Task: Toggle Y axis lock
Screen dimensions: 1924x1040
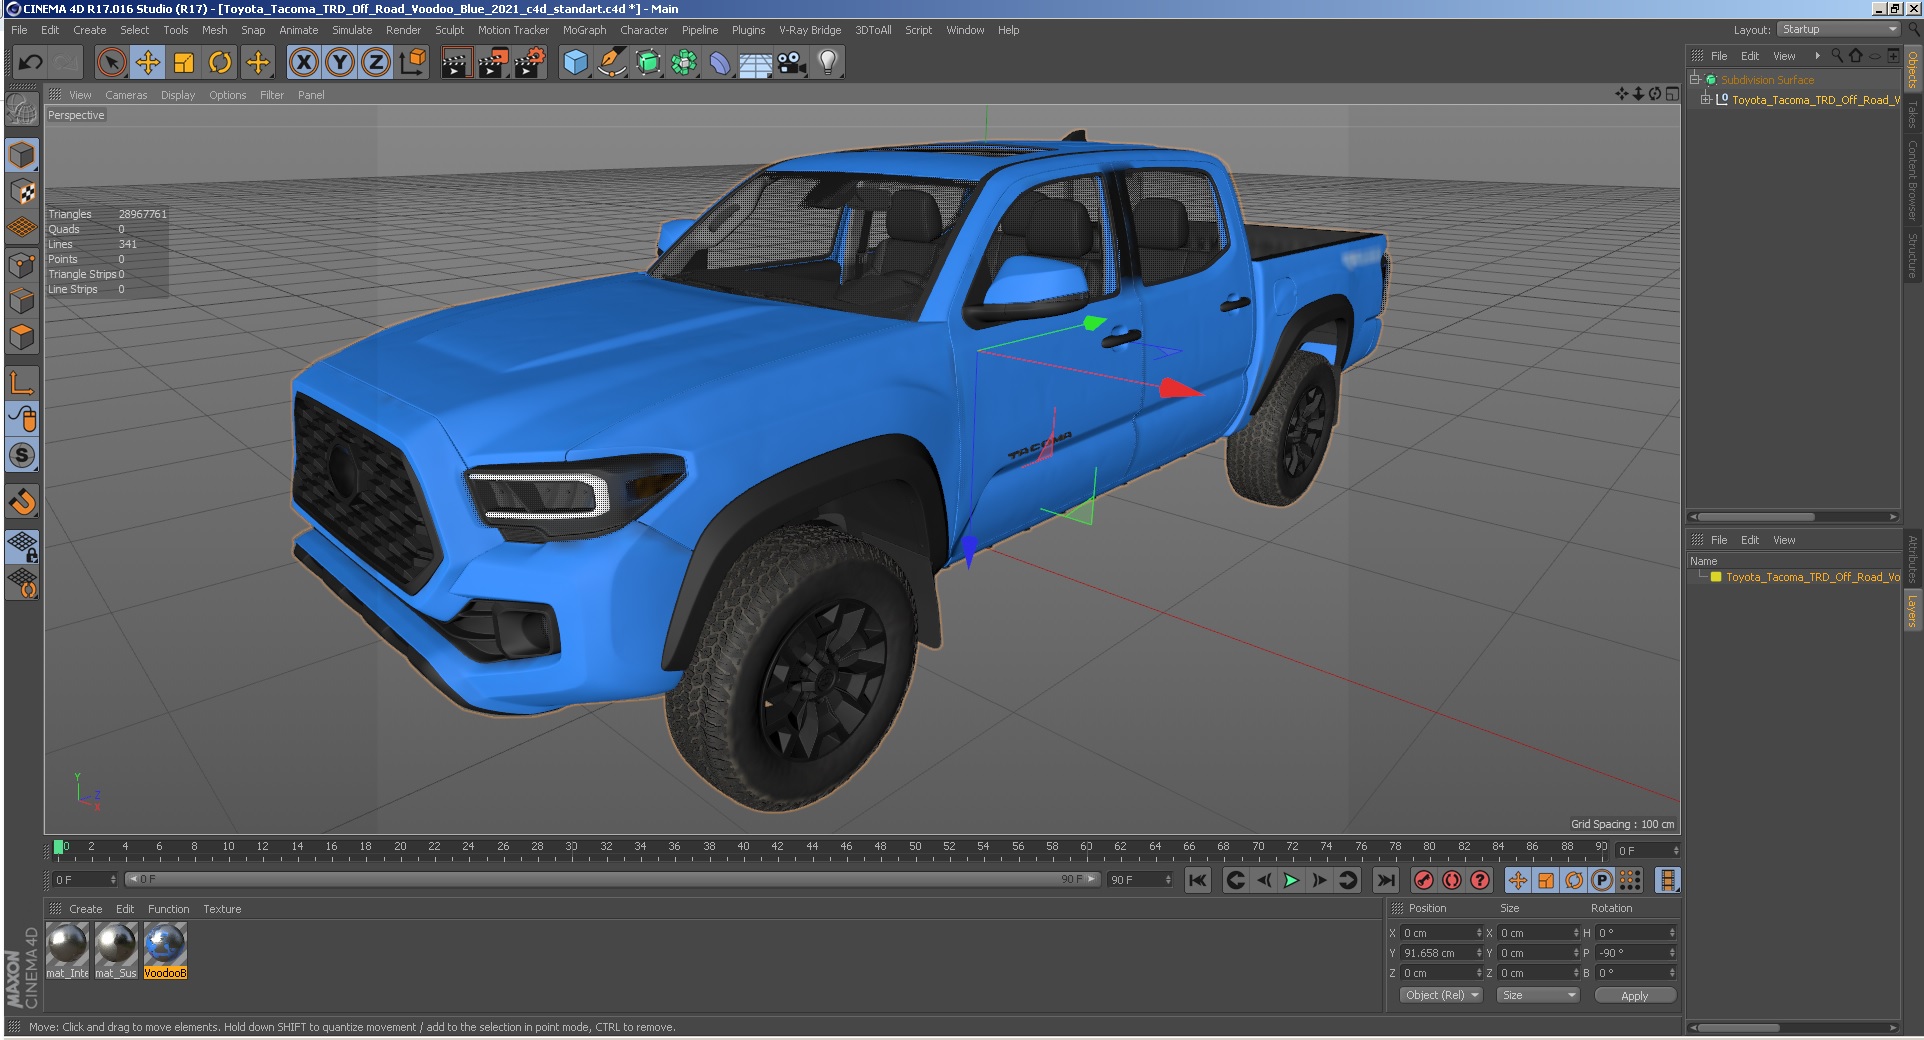Action: [x=340, y=62]
